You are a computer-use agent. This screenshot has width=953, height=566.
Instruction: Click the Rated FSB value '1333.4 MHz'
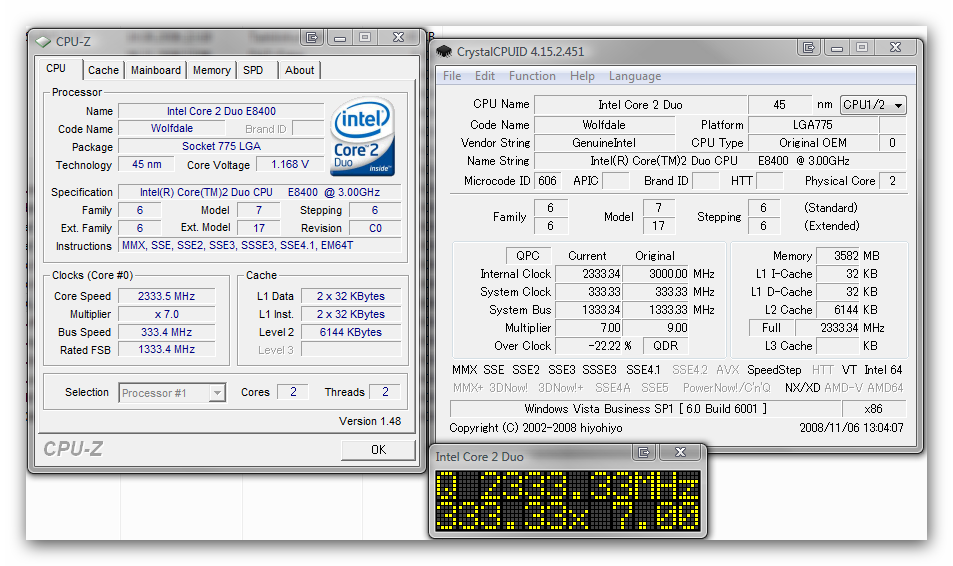click(167, 350)
